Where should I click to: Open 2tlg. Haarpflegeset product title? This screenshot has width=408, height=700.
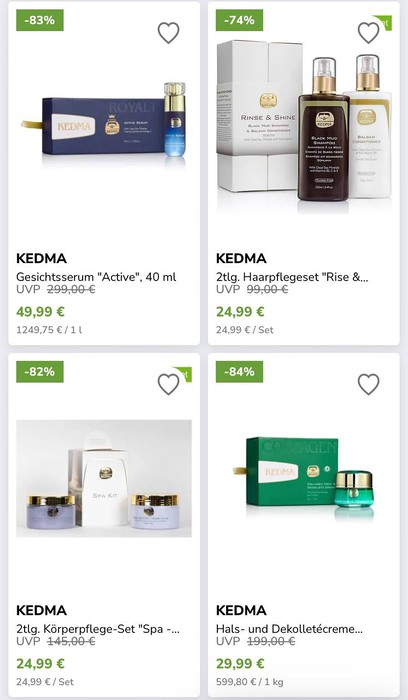(292, 277)
